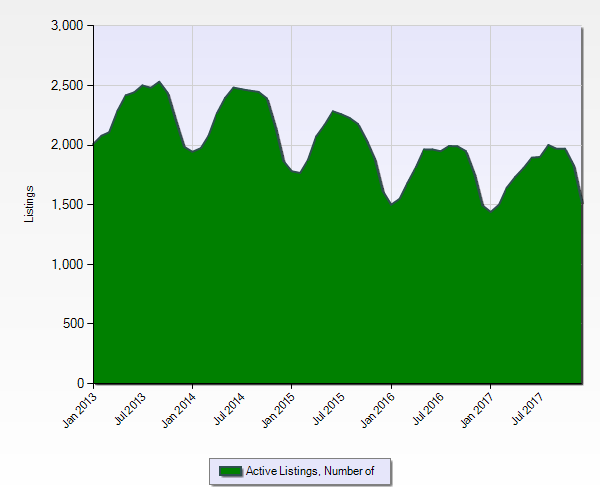Click the Jan 2014 x-axis label
This screenshot has height=500, width=600.
[179, 410]
